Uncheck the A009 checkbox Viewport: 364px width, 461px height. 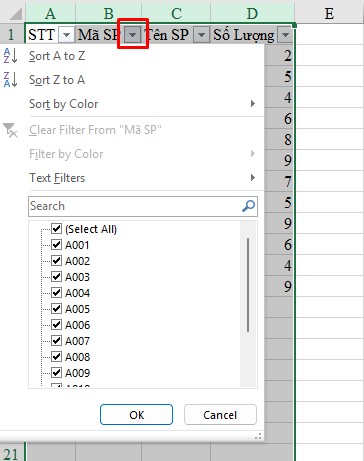56,373
